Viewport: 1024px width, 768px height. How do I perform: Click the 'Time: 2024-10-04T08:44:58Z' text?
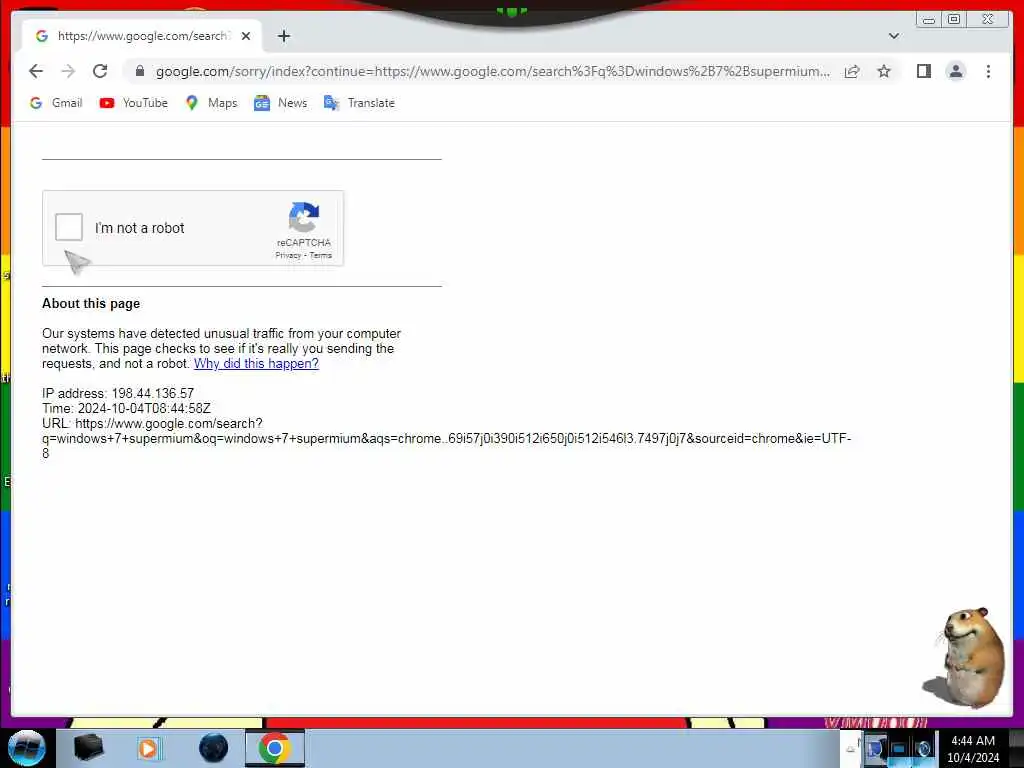[126, 408]
